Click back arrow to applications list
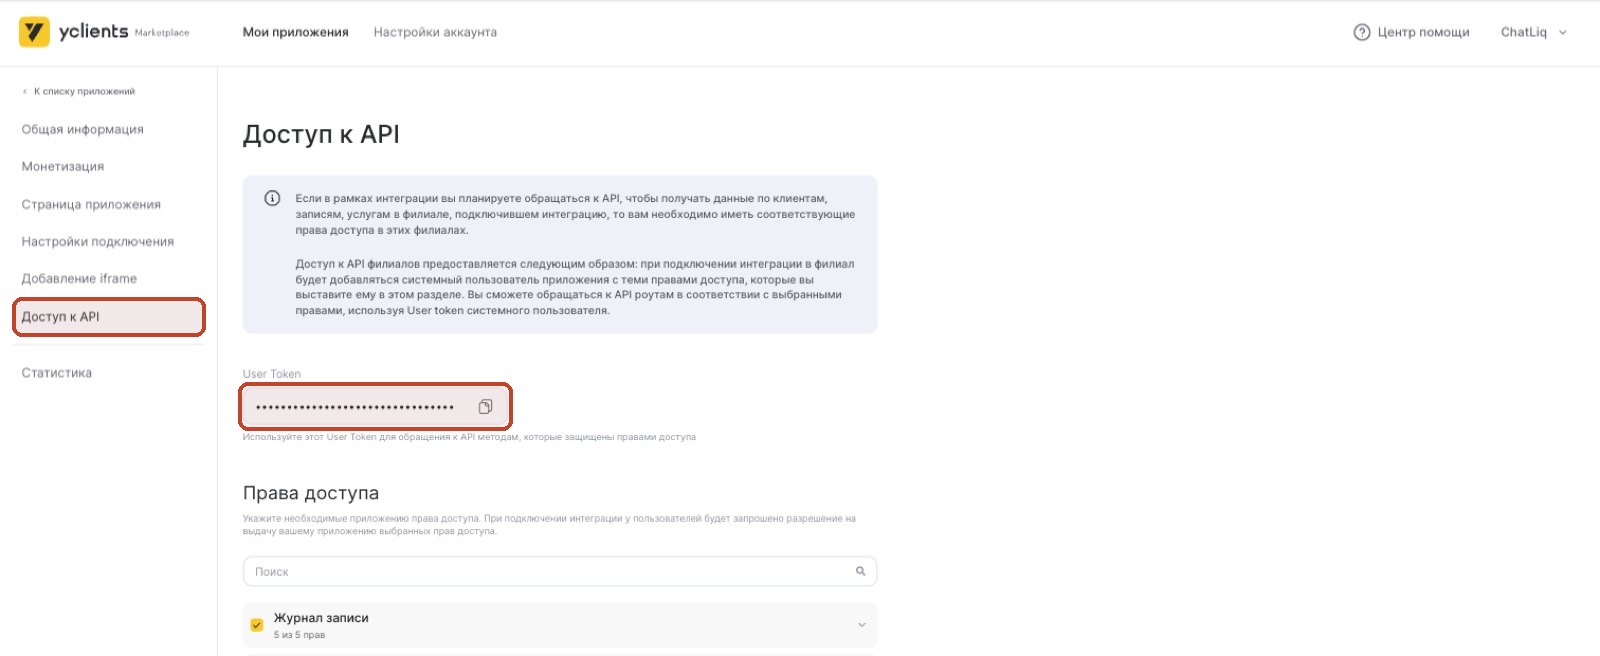Screen dimensions: 1600x656 [25, 91]
